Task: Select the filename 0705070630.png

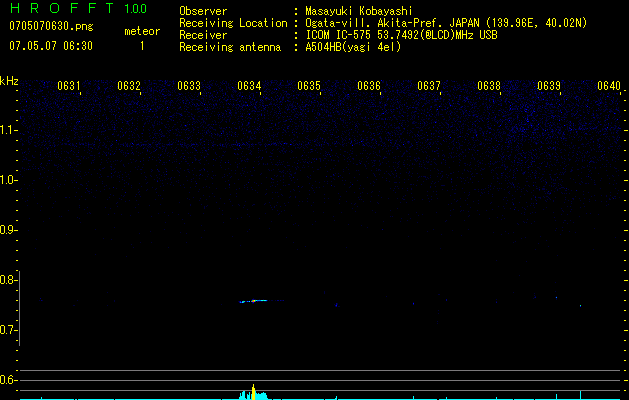Action: [51, 26]
